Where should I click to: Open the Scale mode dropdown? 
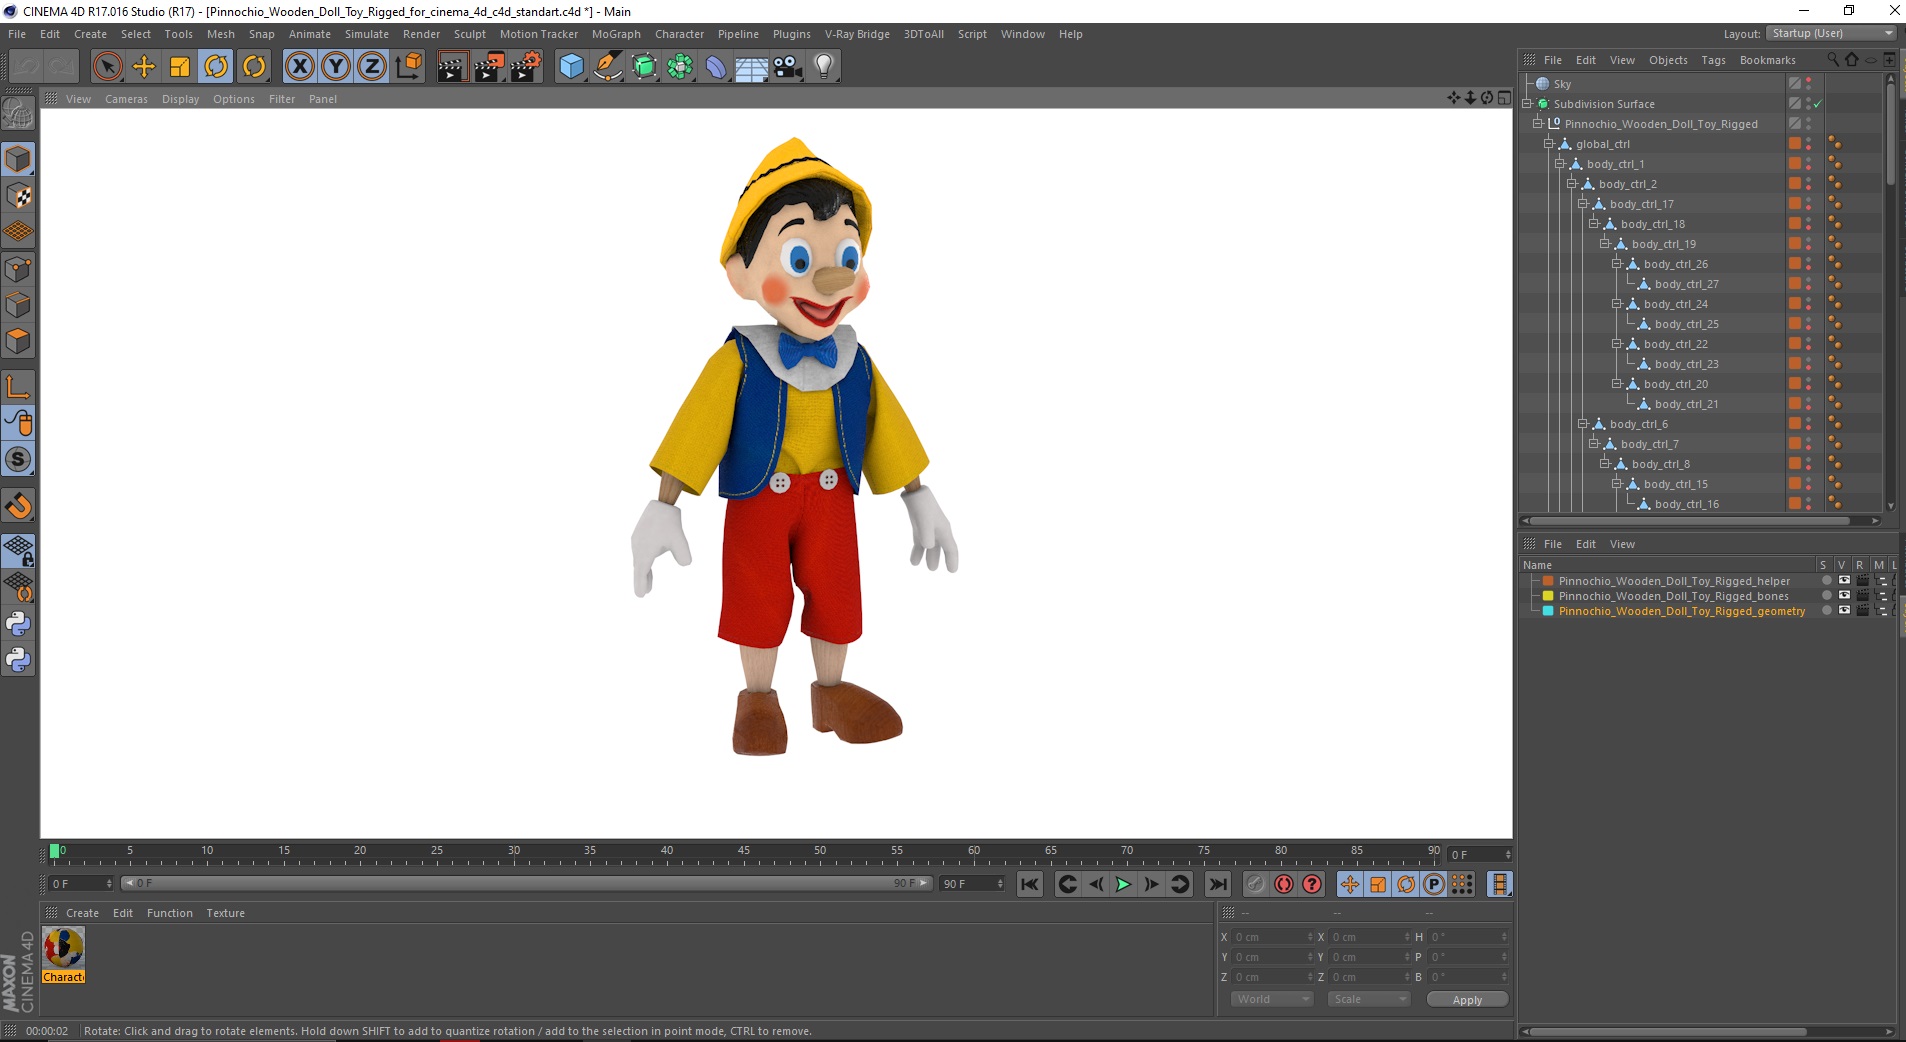(x=1368, y=999)
